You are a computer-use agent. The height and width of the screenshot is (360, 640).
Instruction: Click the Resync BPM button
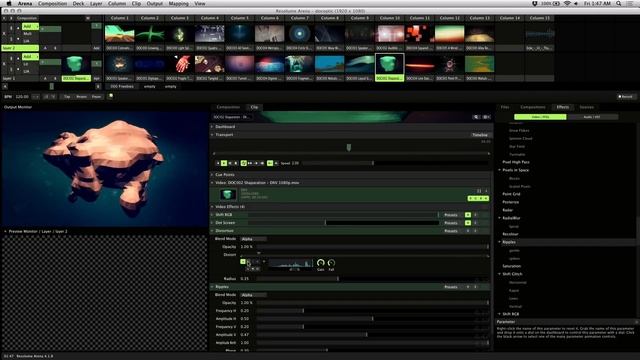pyautogui.click(x=82, y=97)
